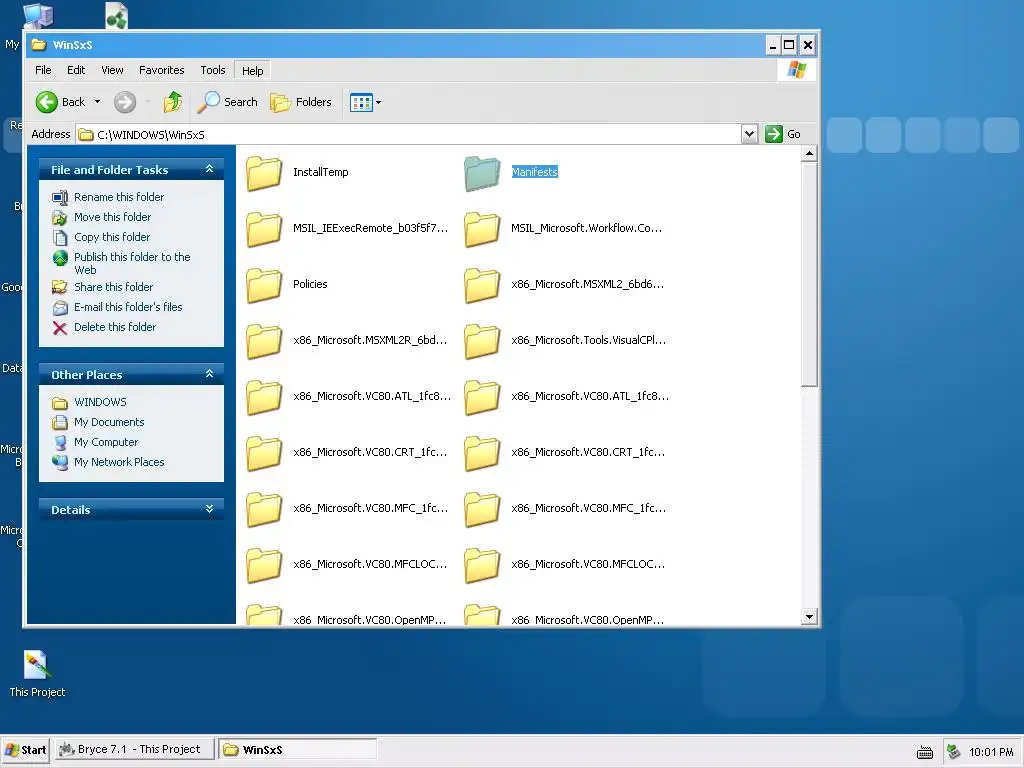Click the network tray icon near clock
The width and height of the screenshot is (1024, 768).
pos(954,752)
